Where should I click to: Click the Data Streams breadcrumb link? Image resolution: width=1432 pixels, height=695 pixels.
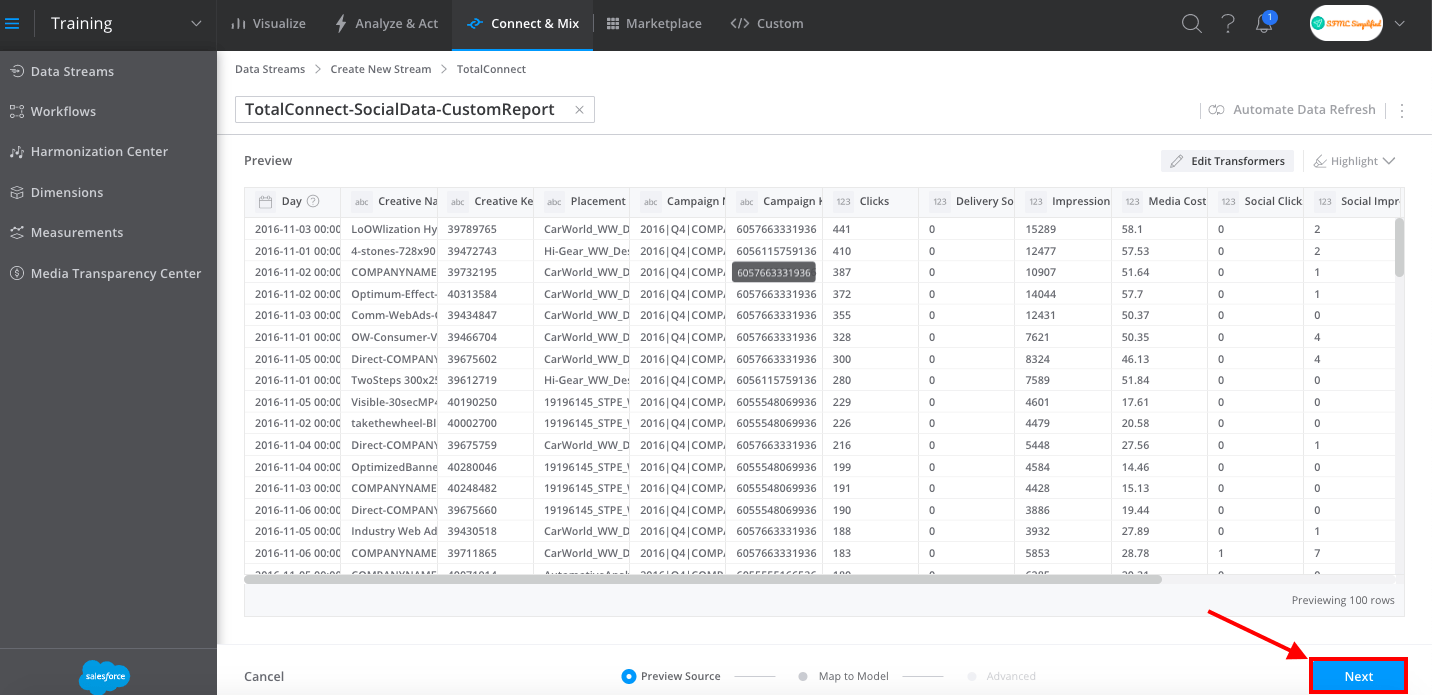(270, 69)
